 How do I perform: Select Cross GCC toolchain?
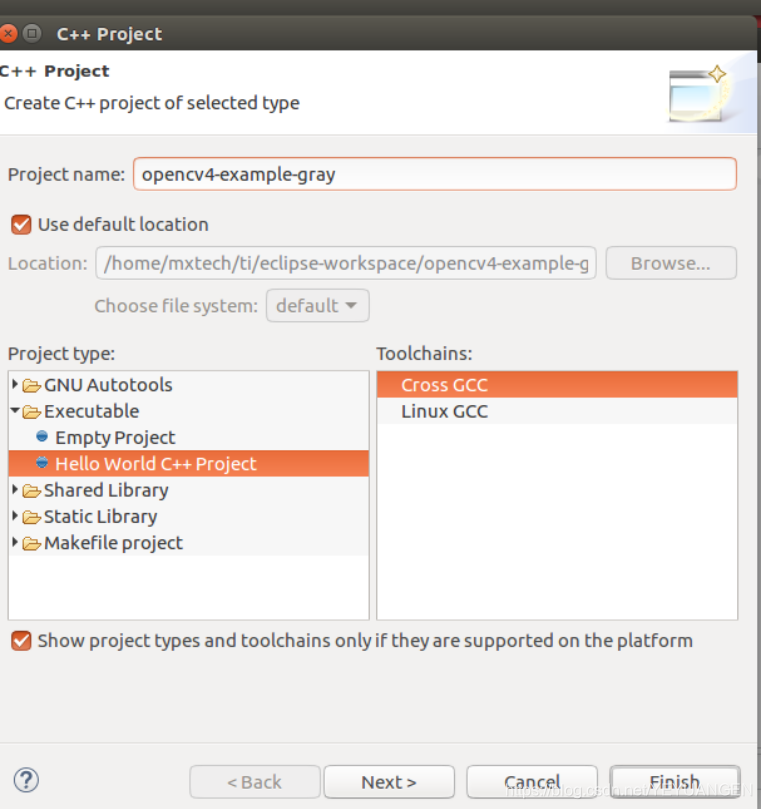click(444, 385)
